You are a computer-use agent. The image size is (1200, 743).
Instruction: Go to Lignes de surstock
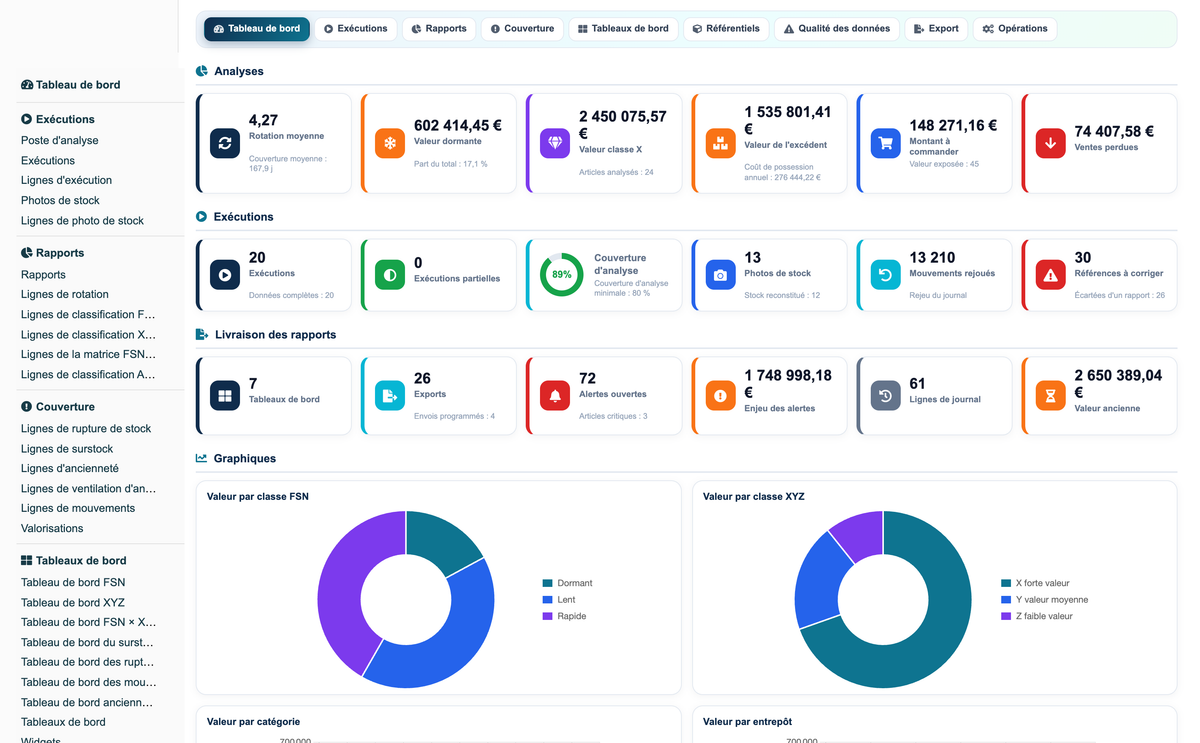coord(67,449)
